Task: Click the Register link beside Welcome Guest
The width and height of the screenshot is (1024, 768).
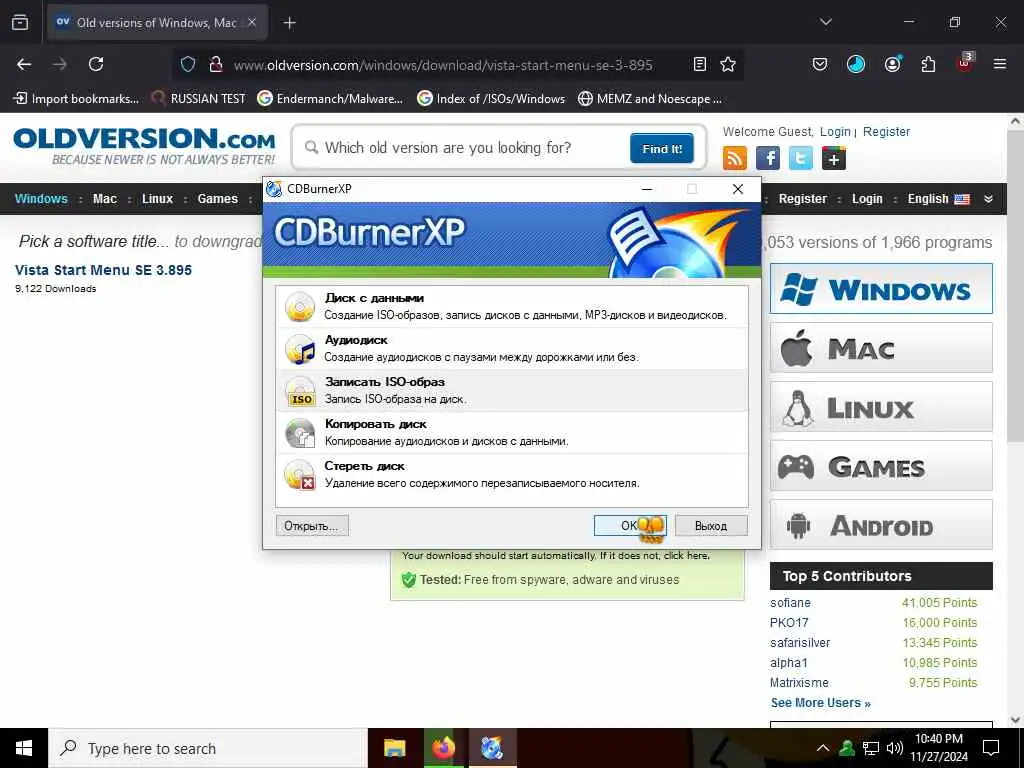Action: tap(886, 131)
